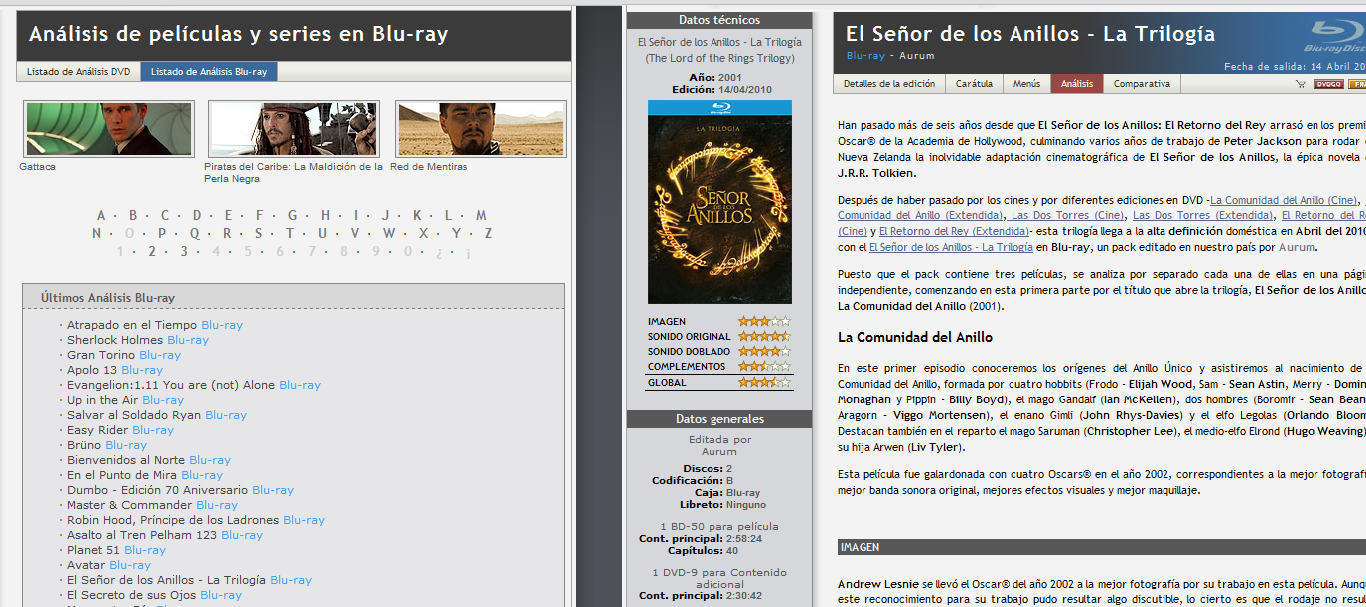The width and height of the screenshot is (1366, 607).
Task: Filter reviews by letter A
Action: pyautogui.click(x=101, y=216)
